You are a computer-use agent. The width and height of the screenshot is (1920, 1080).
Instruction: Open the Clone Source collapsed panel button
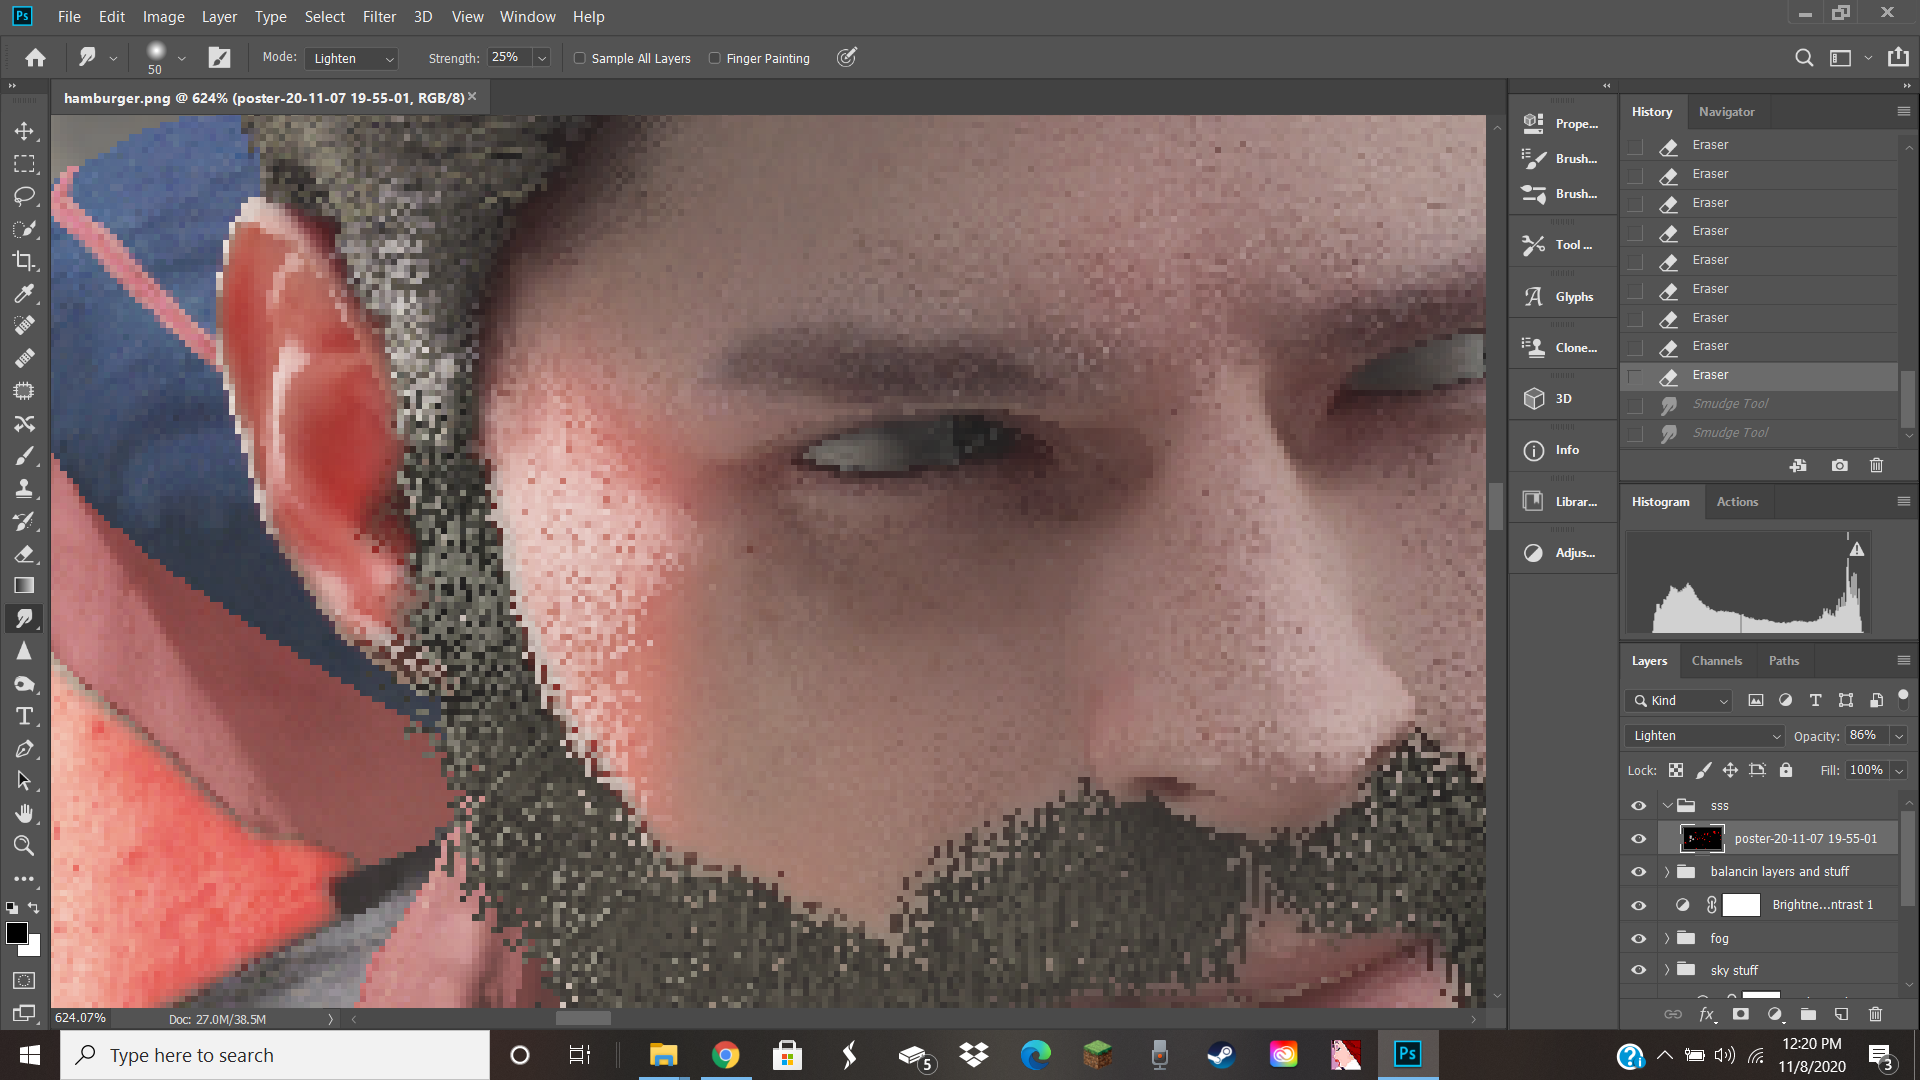point(1561,348)
